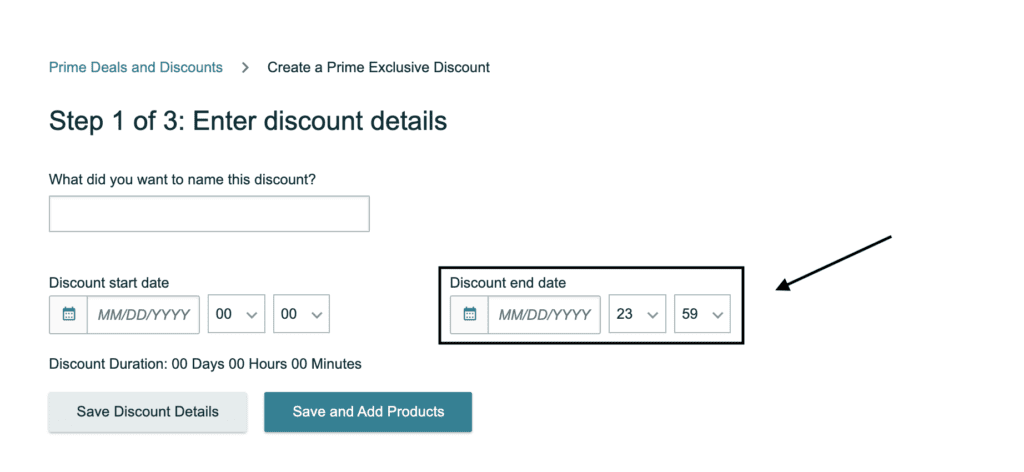The image size is (1024, 472).
Task: Click the start date MM/DD/YYYY field
Action: point(144,314)
